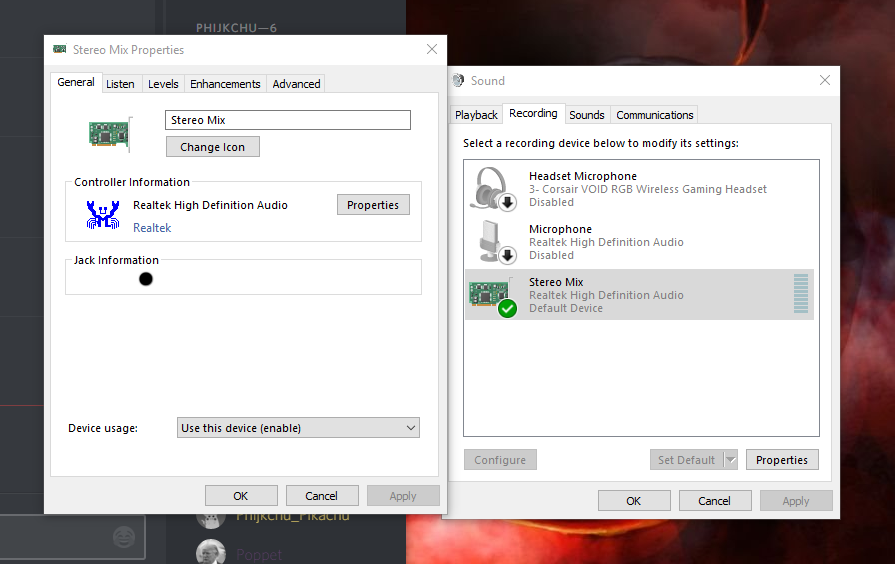Click the Stereo Mix Properties title bar icon
This screenshot has height=564, width=895.
click(59, 49)
